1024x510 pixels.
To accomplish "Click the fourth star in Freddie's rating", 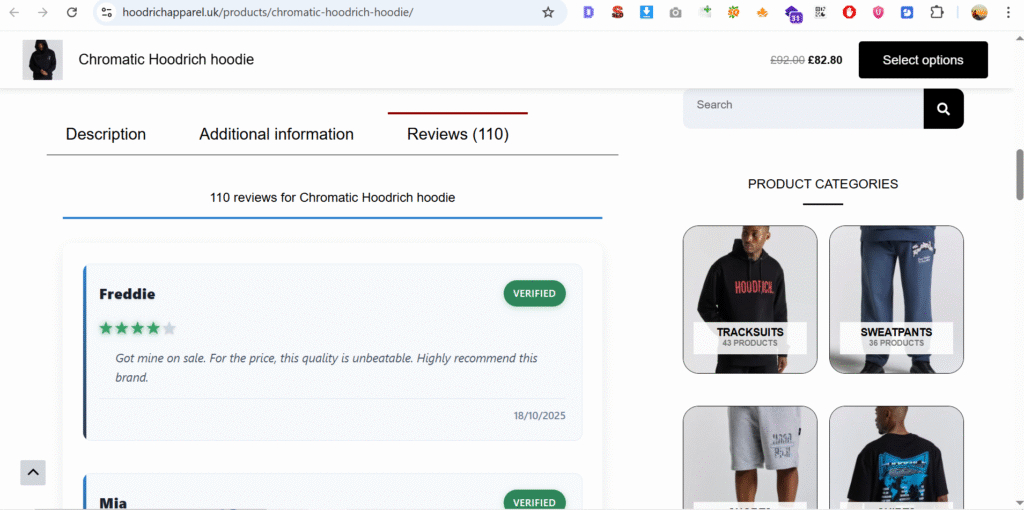I will [153, 328].
